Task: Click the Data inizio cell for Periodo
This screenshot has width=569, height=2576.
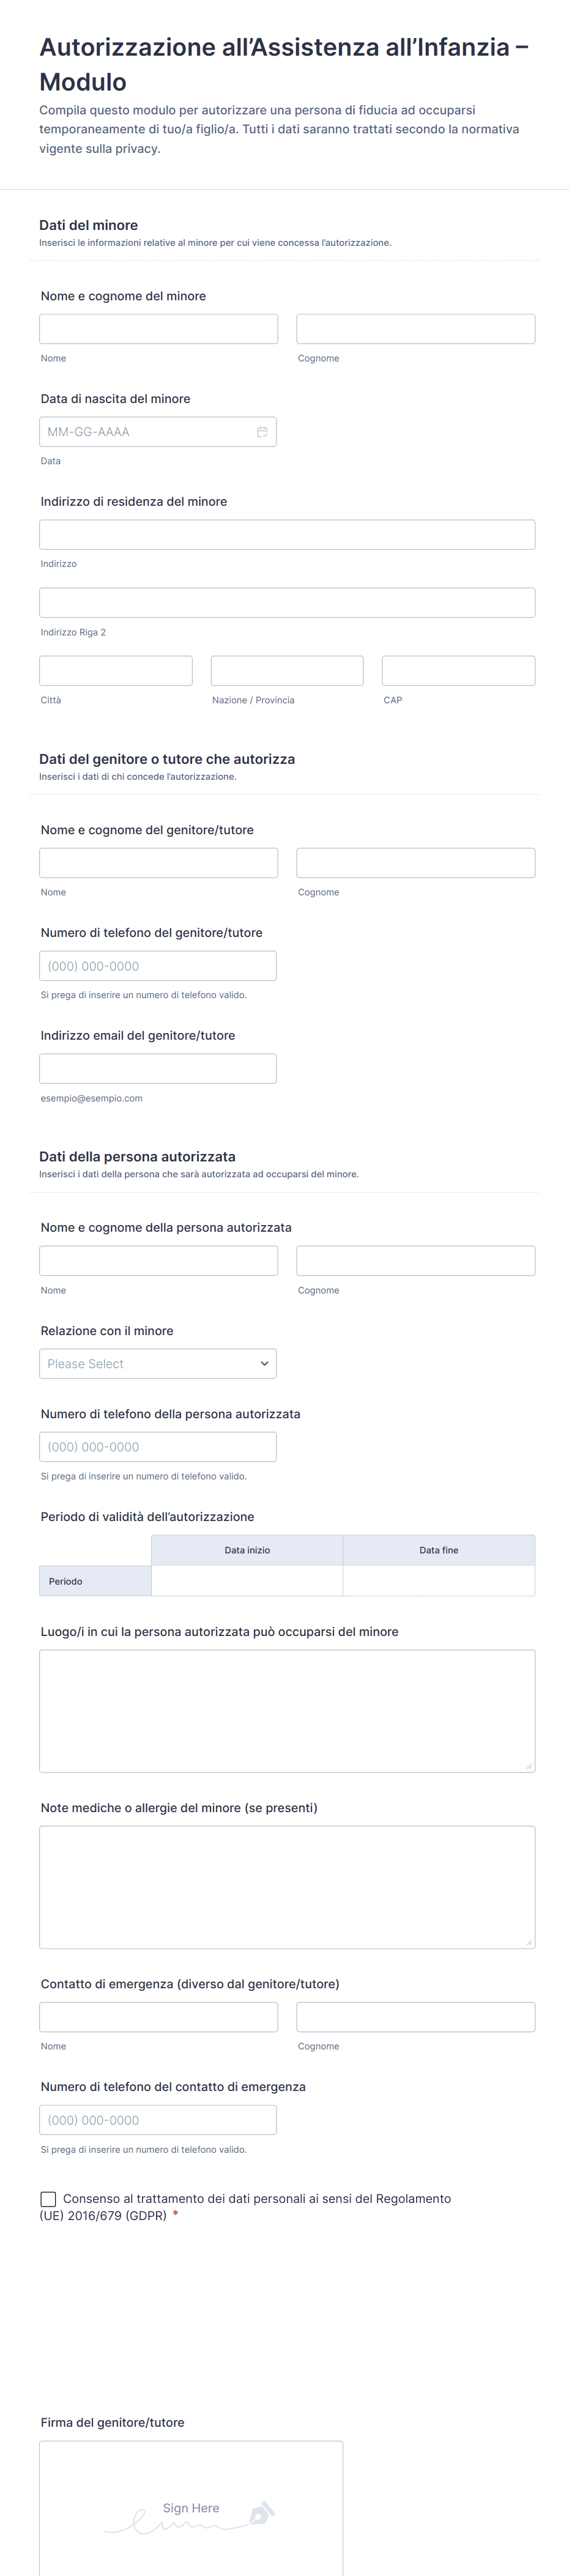Action: tap(247, 1581)
